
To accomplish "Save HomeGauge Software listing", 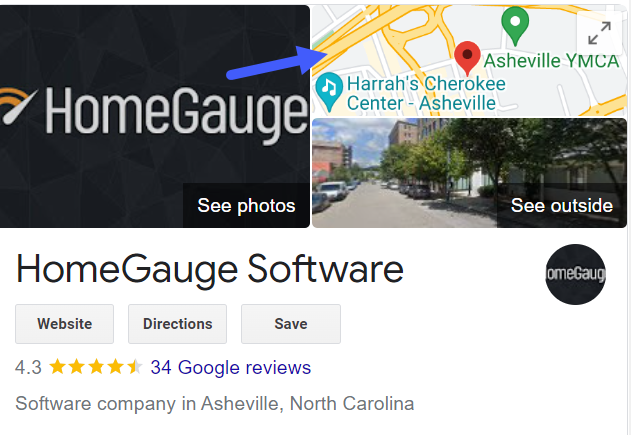I will (x=291, y=324).
